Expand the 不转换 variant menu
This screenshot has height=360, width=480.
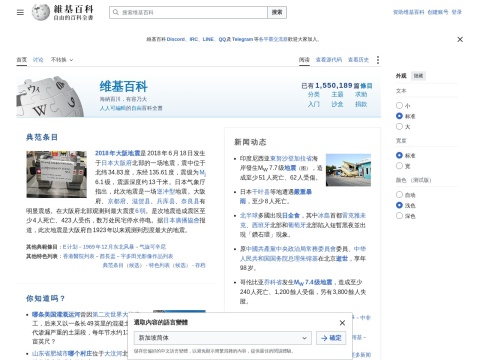[x=62, y=60]
